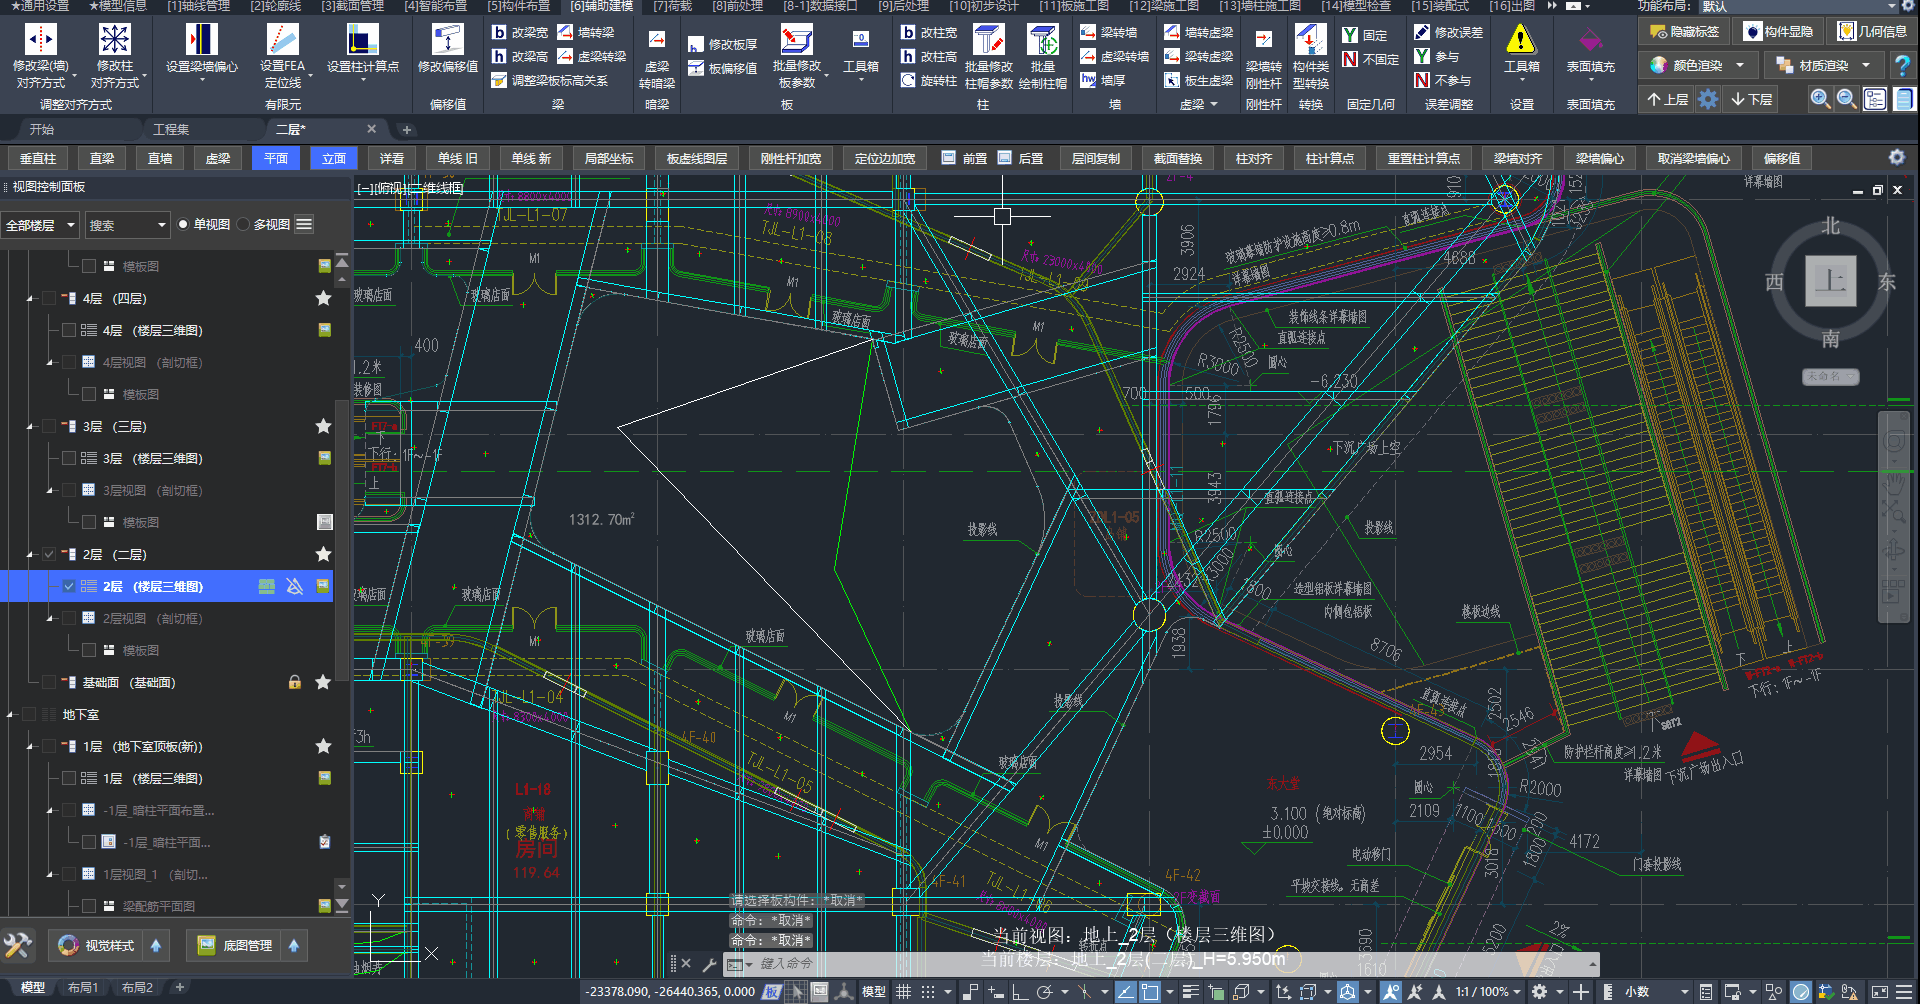Open the 颜色渲染 dropdown arrow
1920x1004 pixels.
(x=1740, y=66)
